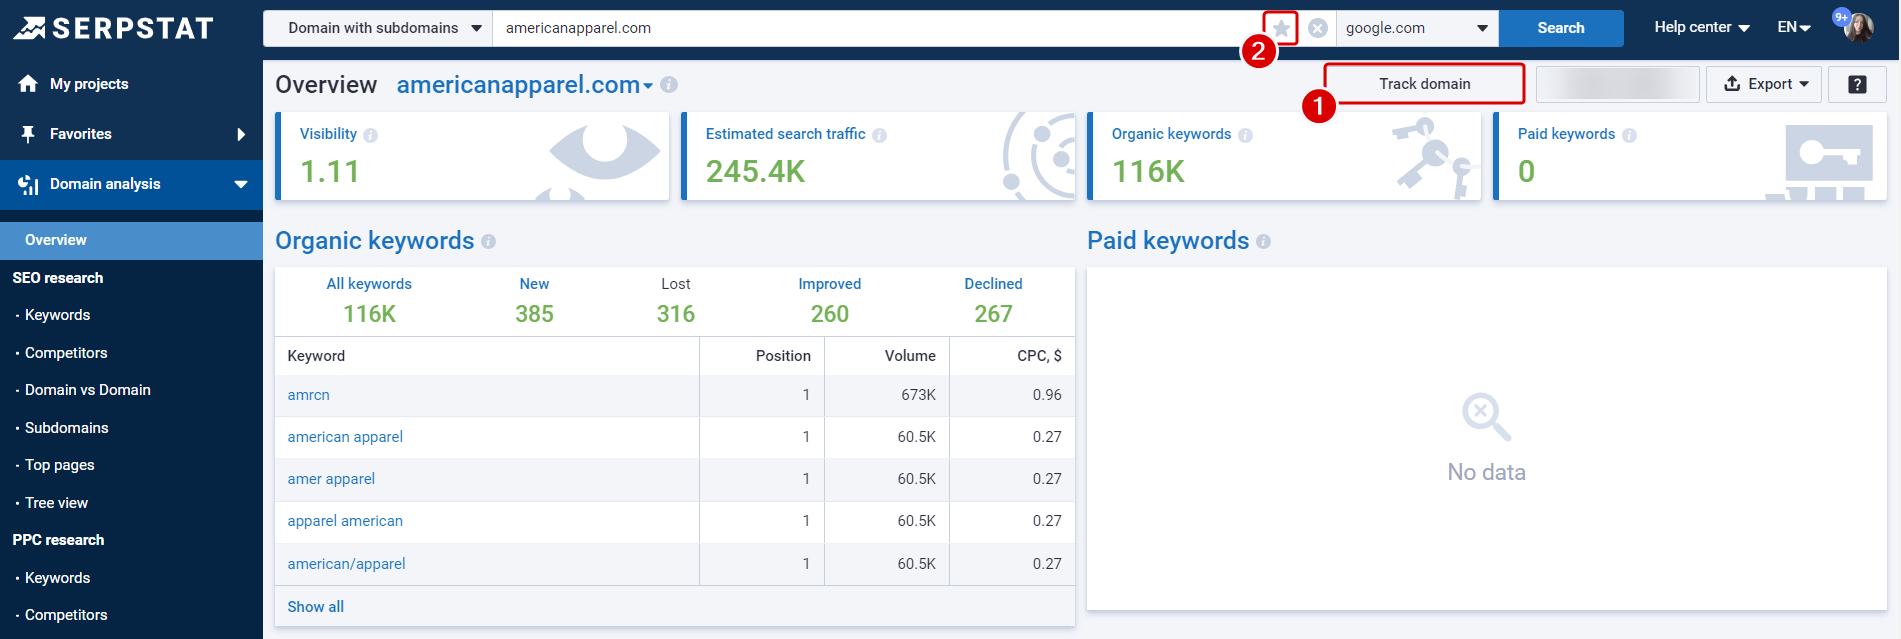Open the Export dropdown menu

tap(1764, 85)
